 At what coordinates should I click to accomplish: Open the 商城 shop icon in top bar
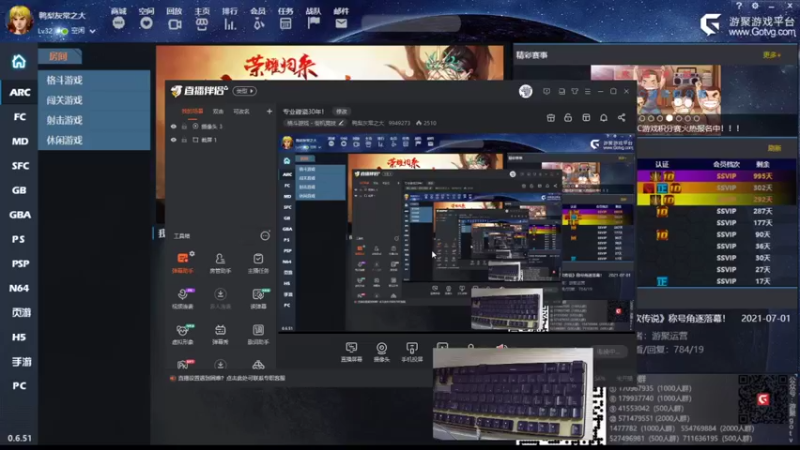tap(118, 23)
